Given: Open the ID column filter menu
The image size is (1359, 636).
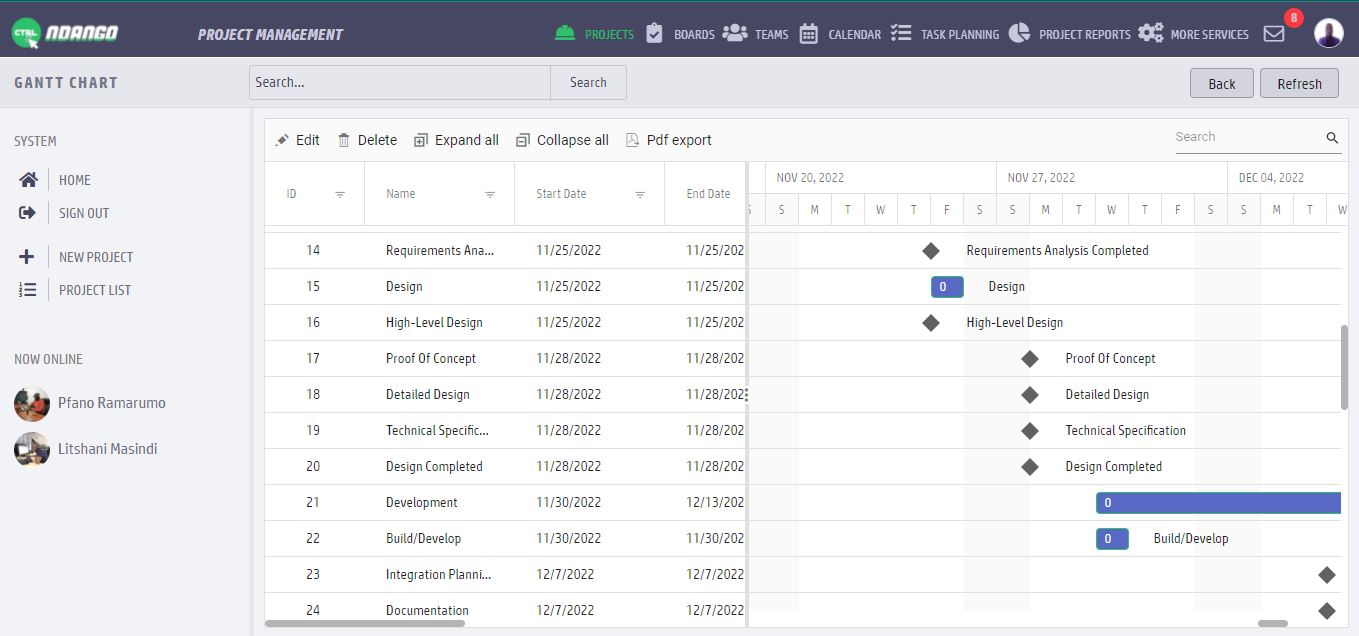Looking at the screenshot, I should pyautogui.click(x=340, y=195).
